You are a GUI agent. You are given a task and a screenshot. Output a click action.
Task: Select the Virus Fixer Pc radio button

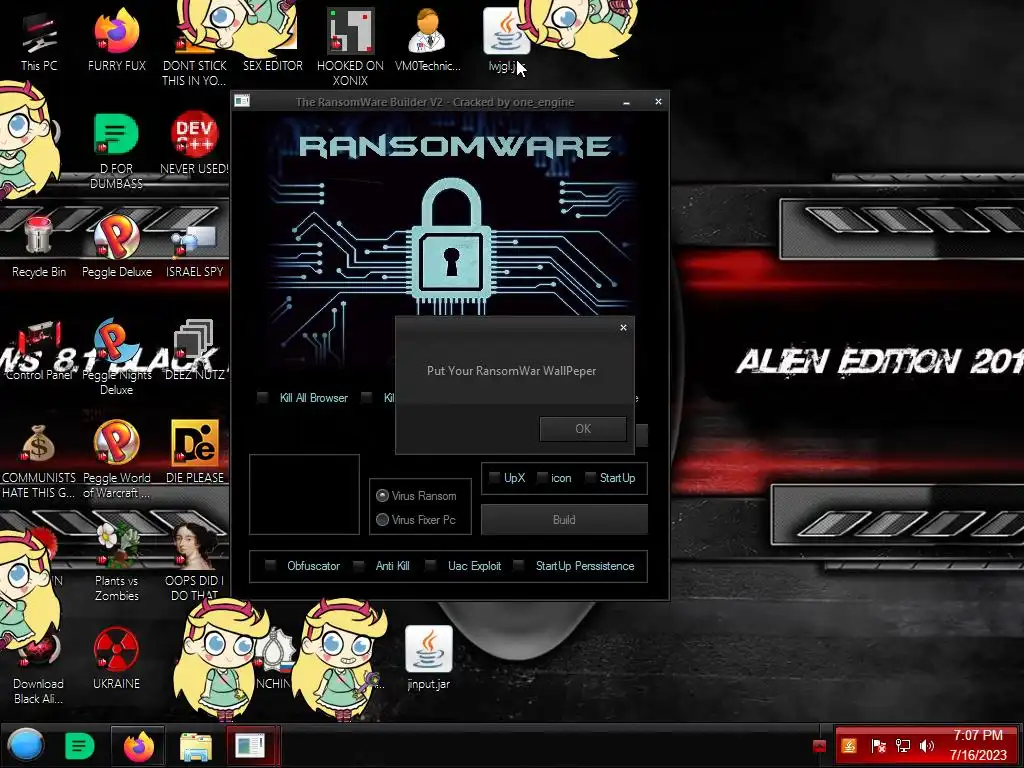click(383, 520)
